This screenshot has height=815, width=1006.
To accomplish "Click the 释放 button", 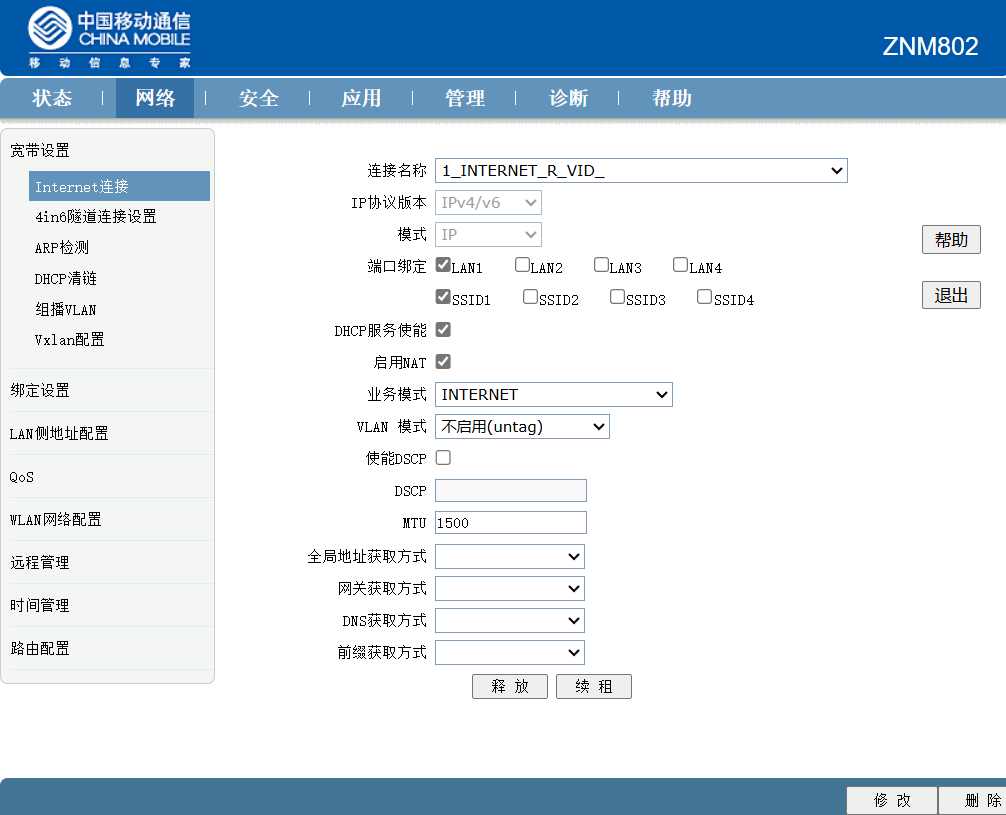I will [509, 686].
